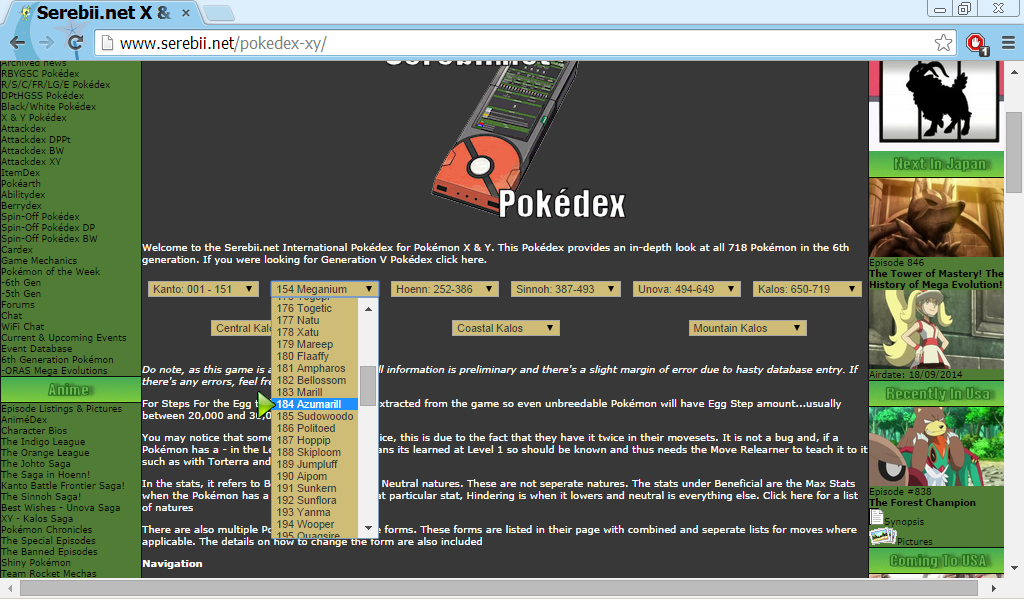1024x600 pixels.
Task: Click the page vertical scrollbar thumb
Action: tap(1014, 151)
